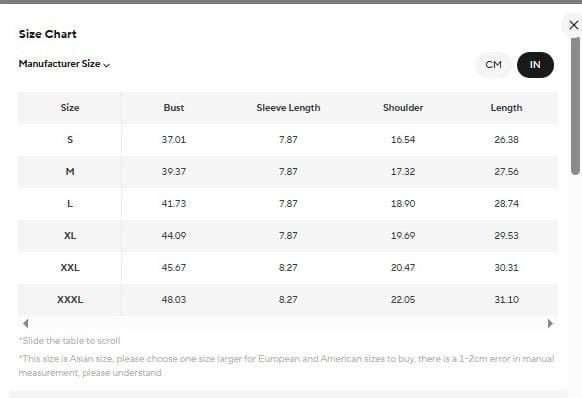The width and height of the screenshot is (582, 398).
Task: Click the Length column header
Action: (506, 108)
